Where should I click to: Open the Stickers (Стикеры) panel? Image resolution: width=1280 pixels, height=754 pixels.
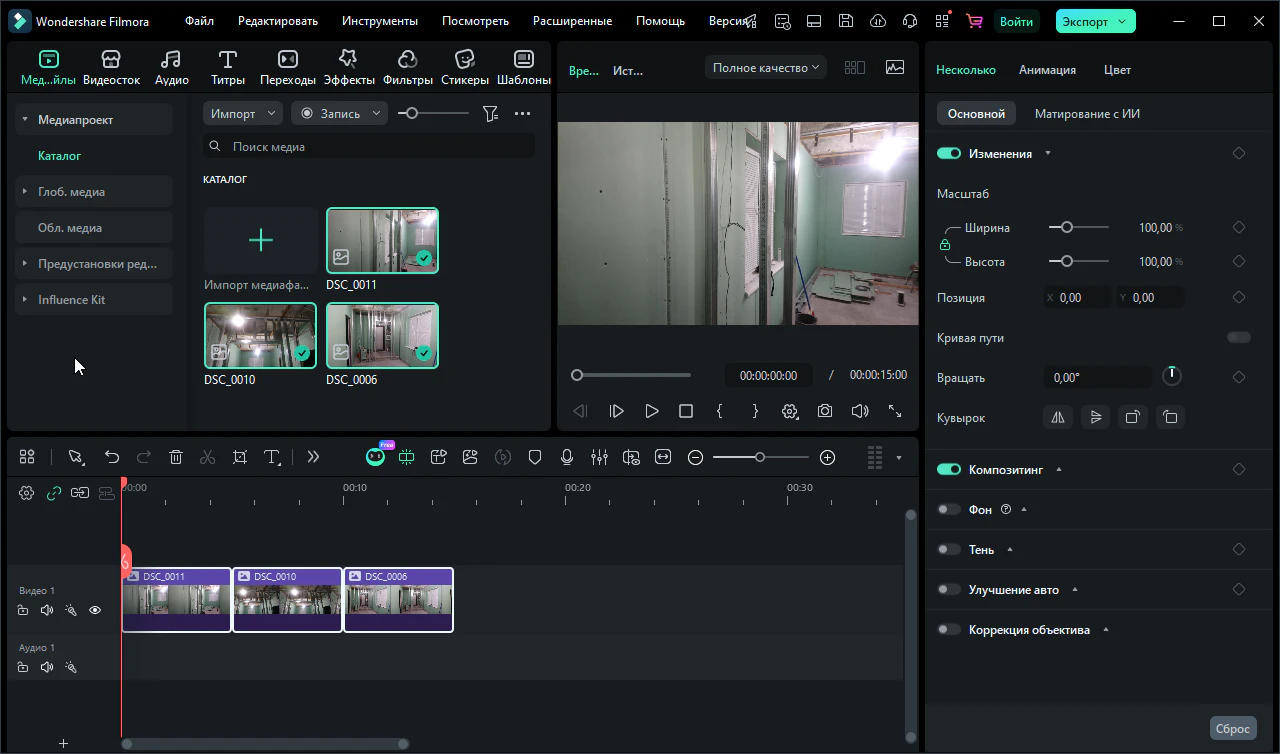pyautogui.click(x=464, y=68)
